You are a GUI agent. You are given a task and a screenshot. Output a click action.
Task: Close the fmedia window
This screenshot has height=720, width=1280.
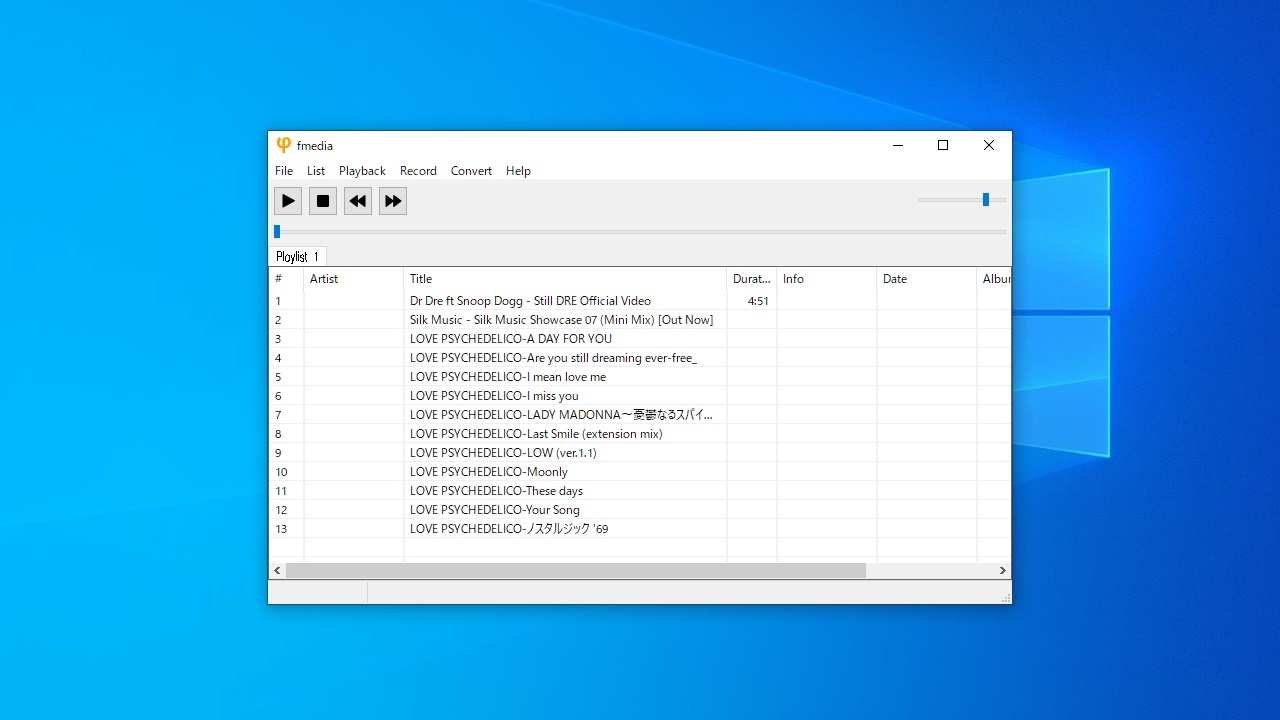(x=989, y=145)
